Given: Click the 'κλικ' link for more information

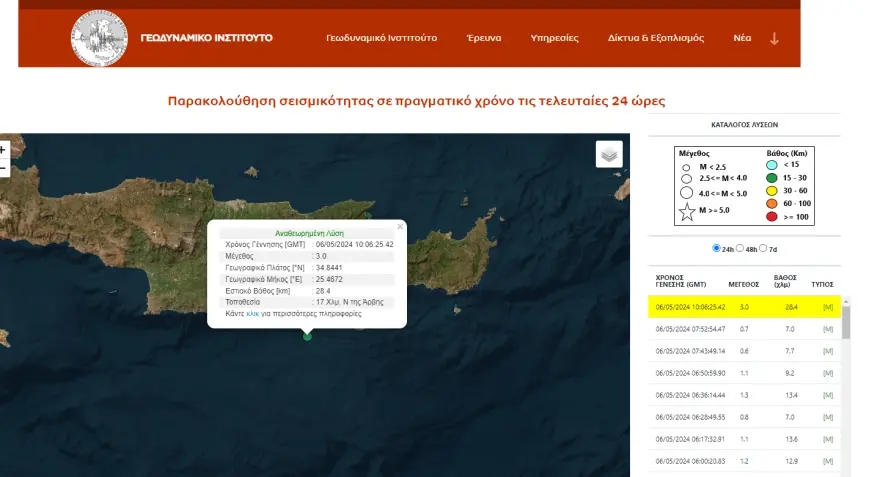Looking at the screenshot, I should click(252, 314).
